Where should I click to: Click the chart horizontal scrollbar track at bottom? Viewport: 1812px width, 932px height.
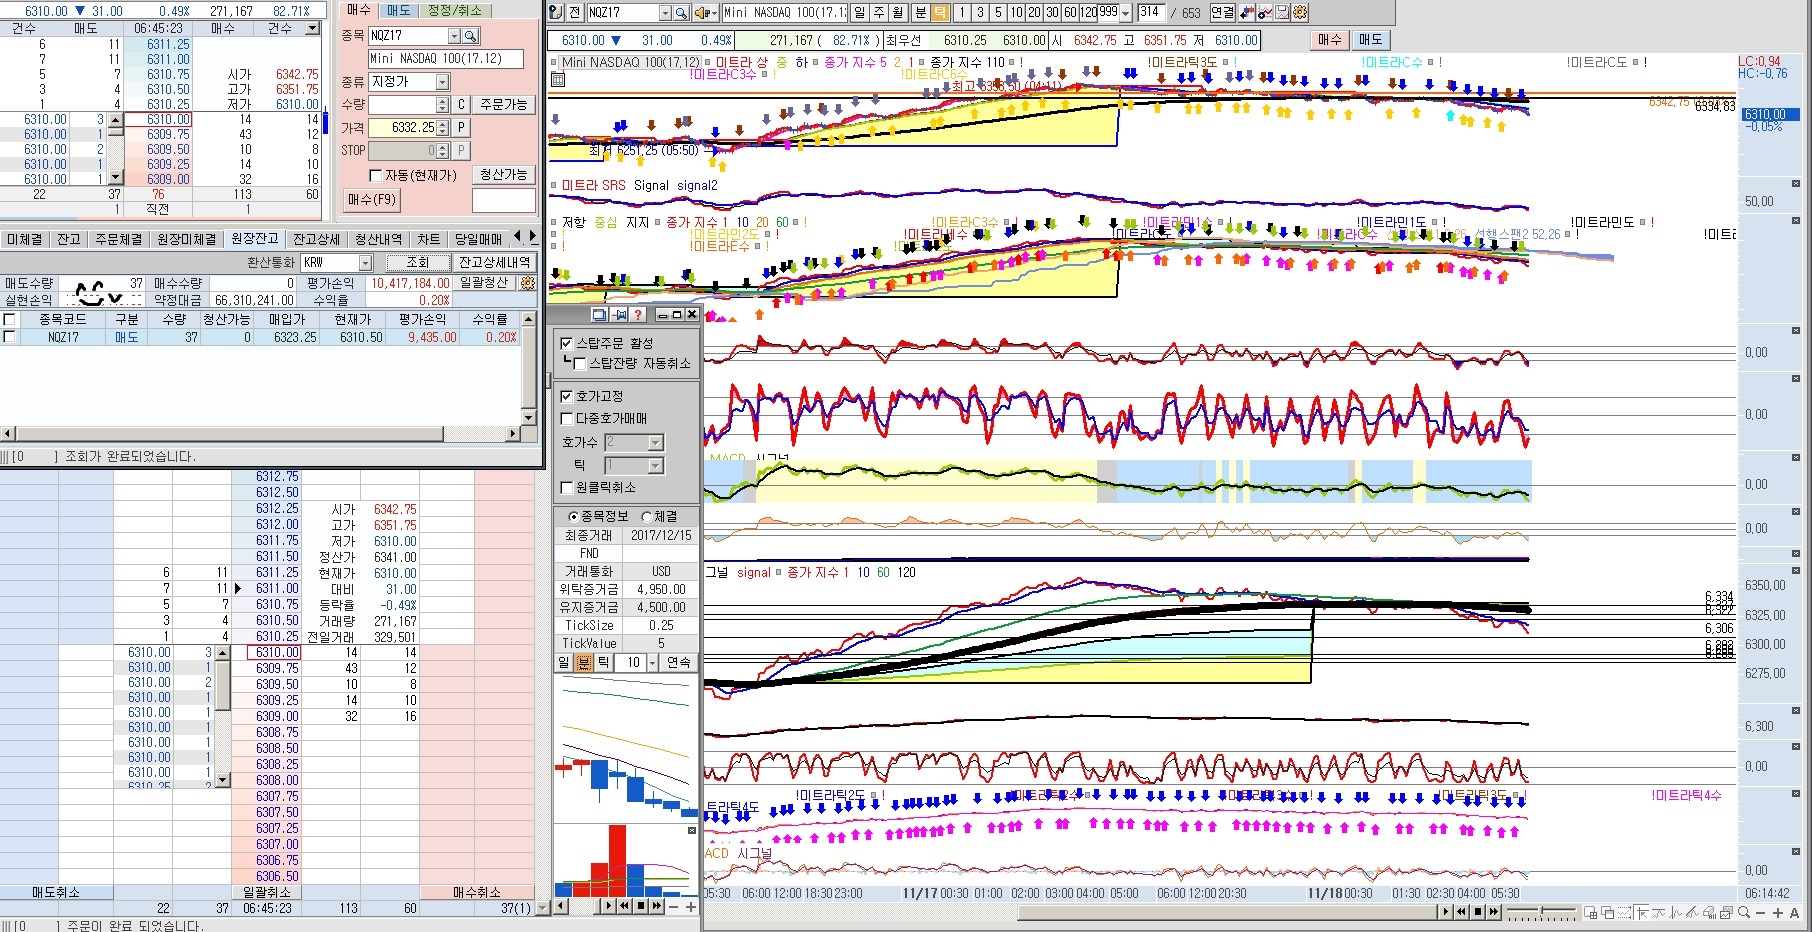(x=1228, y=912)
